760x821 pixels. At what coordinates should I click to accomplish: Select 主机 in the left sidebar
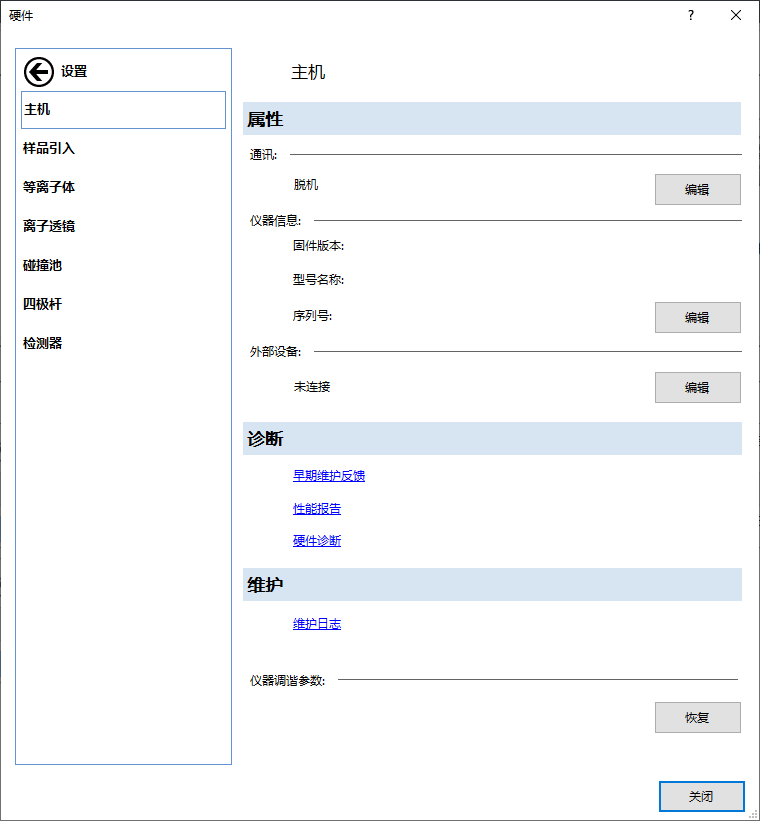point(124,110)
